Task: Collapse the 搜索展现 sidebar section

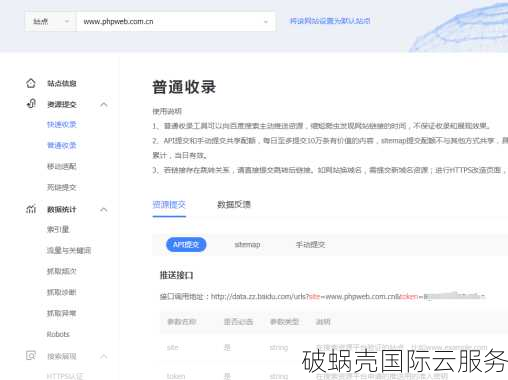Action: click(104, 356)
